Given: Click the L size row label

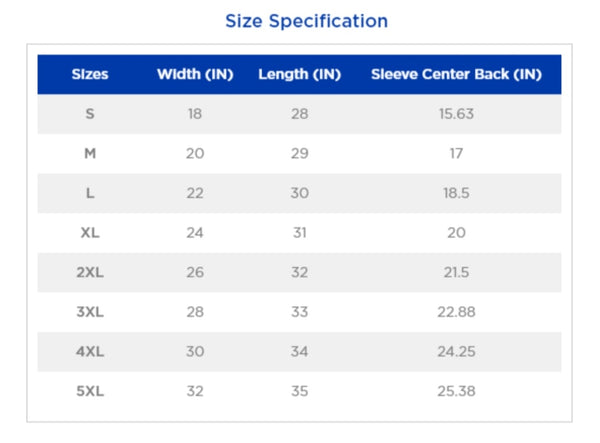Looking at the screenshot, I should tap(90, 193).
